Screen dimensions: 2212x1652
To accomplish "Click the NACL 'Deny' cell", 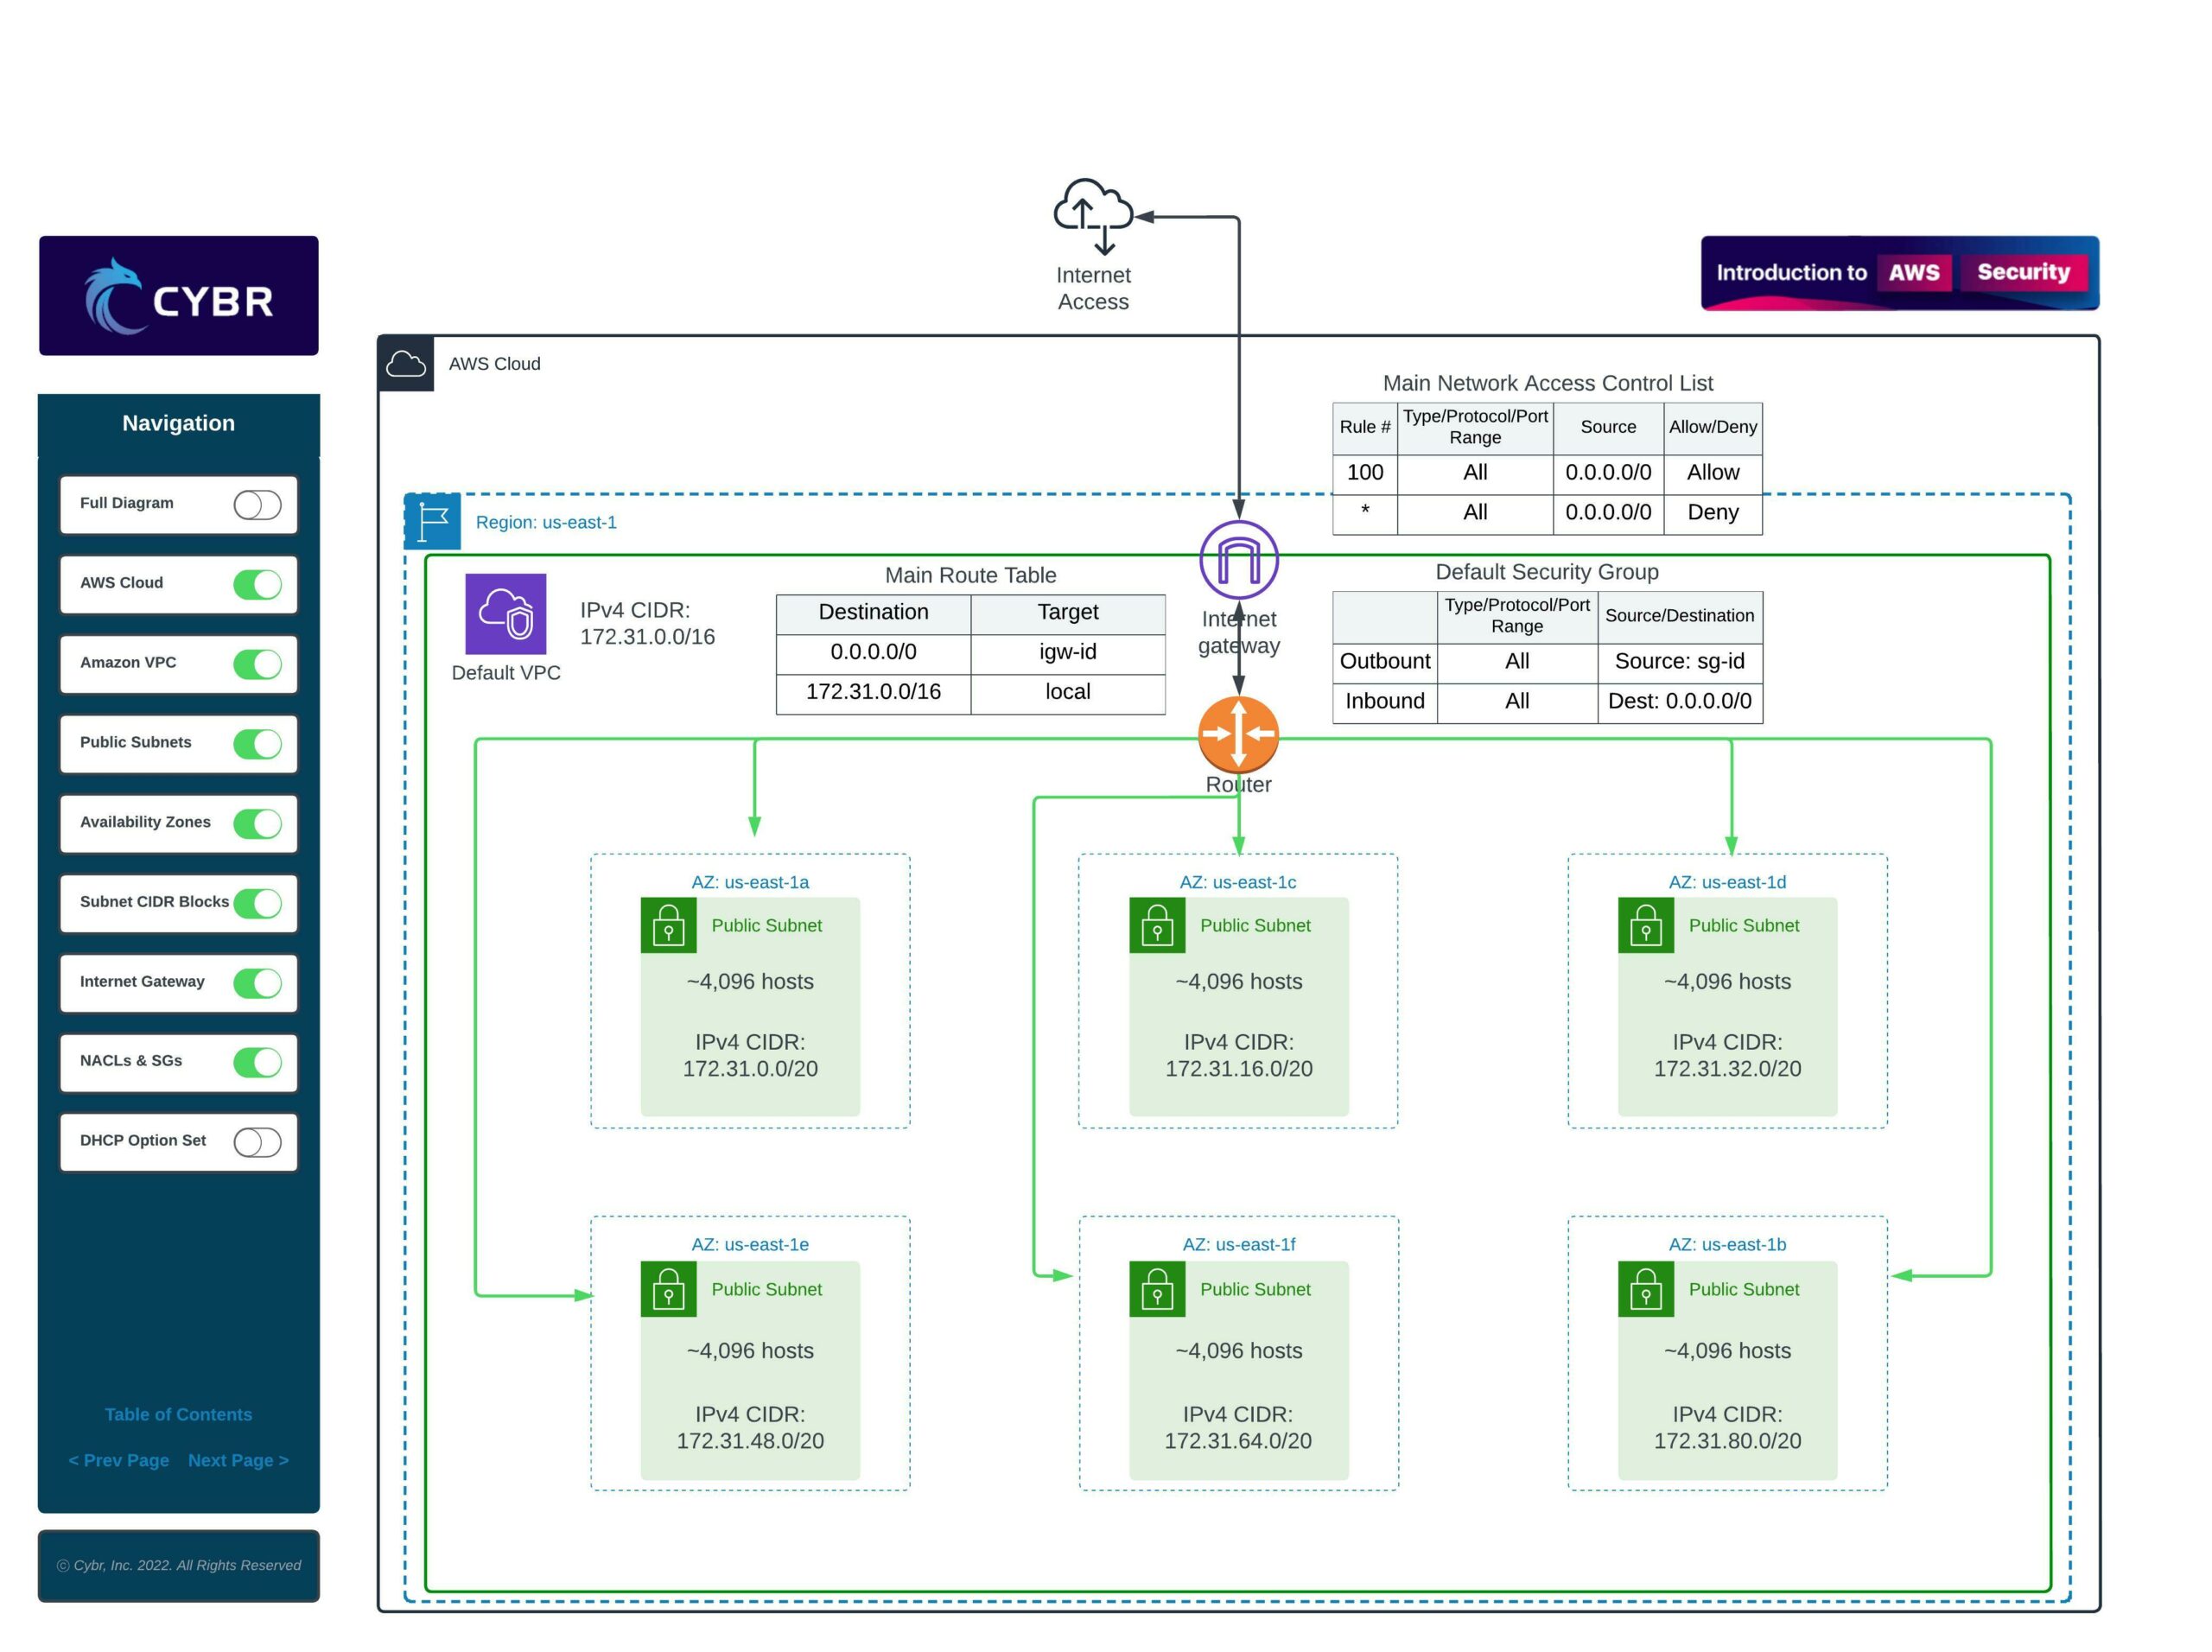I will click(x=1713, y=513).
